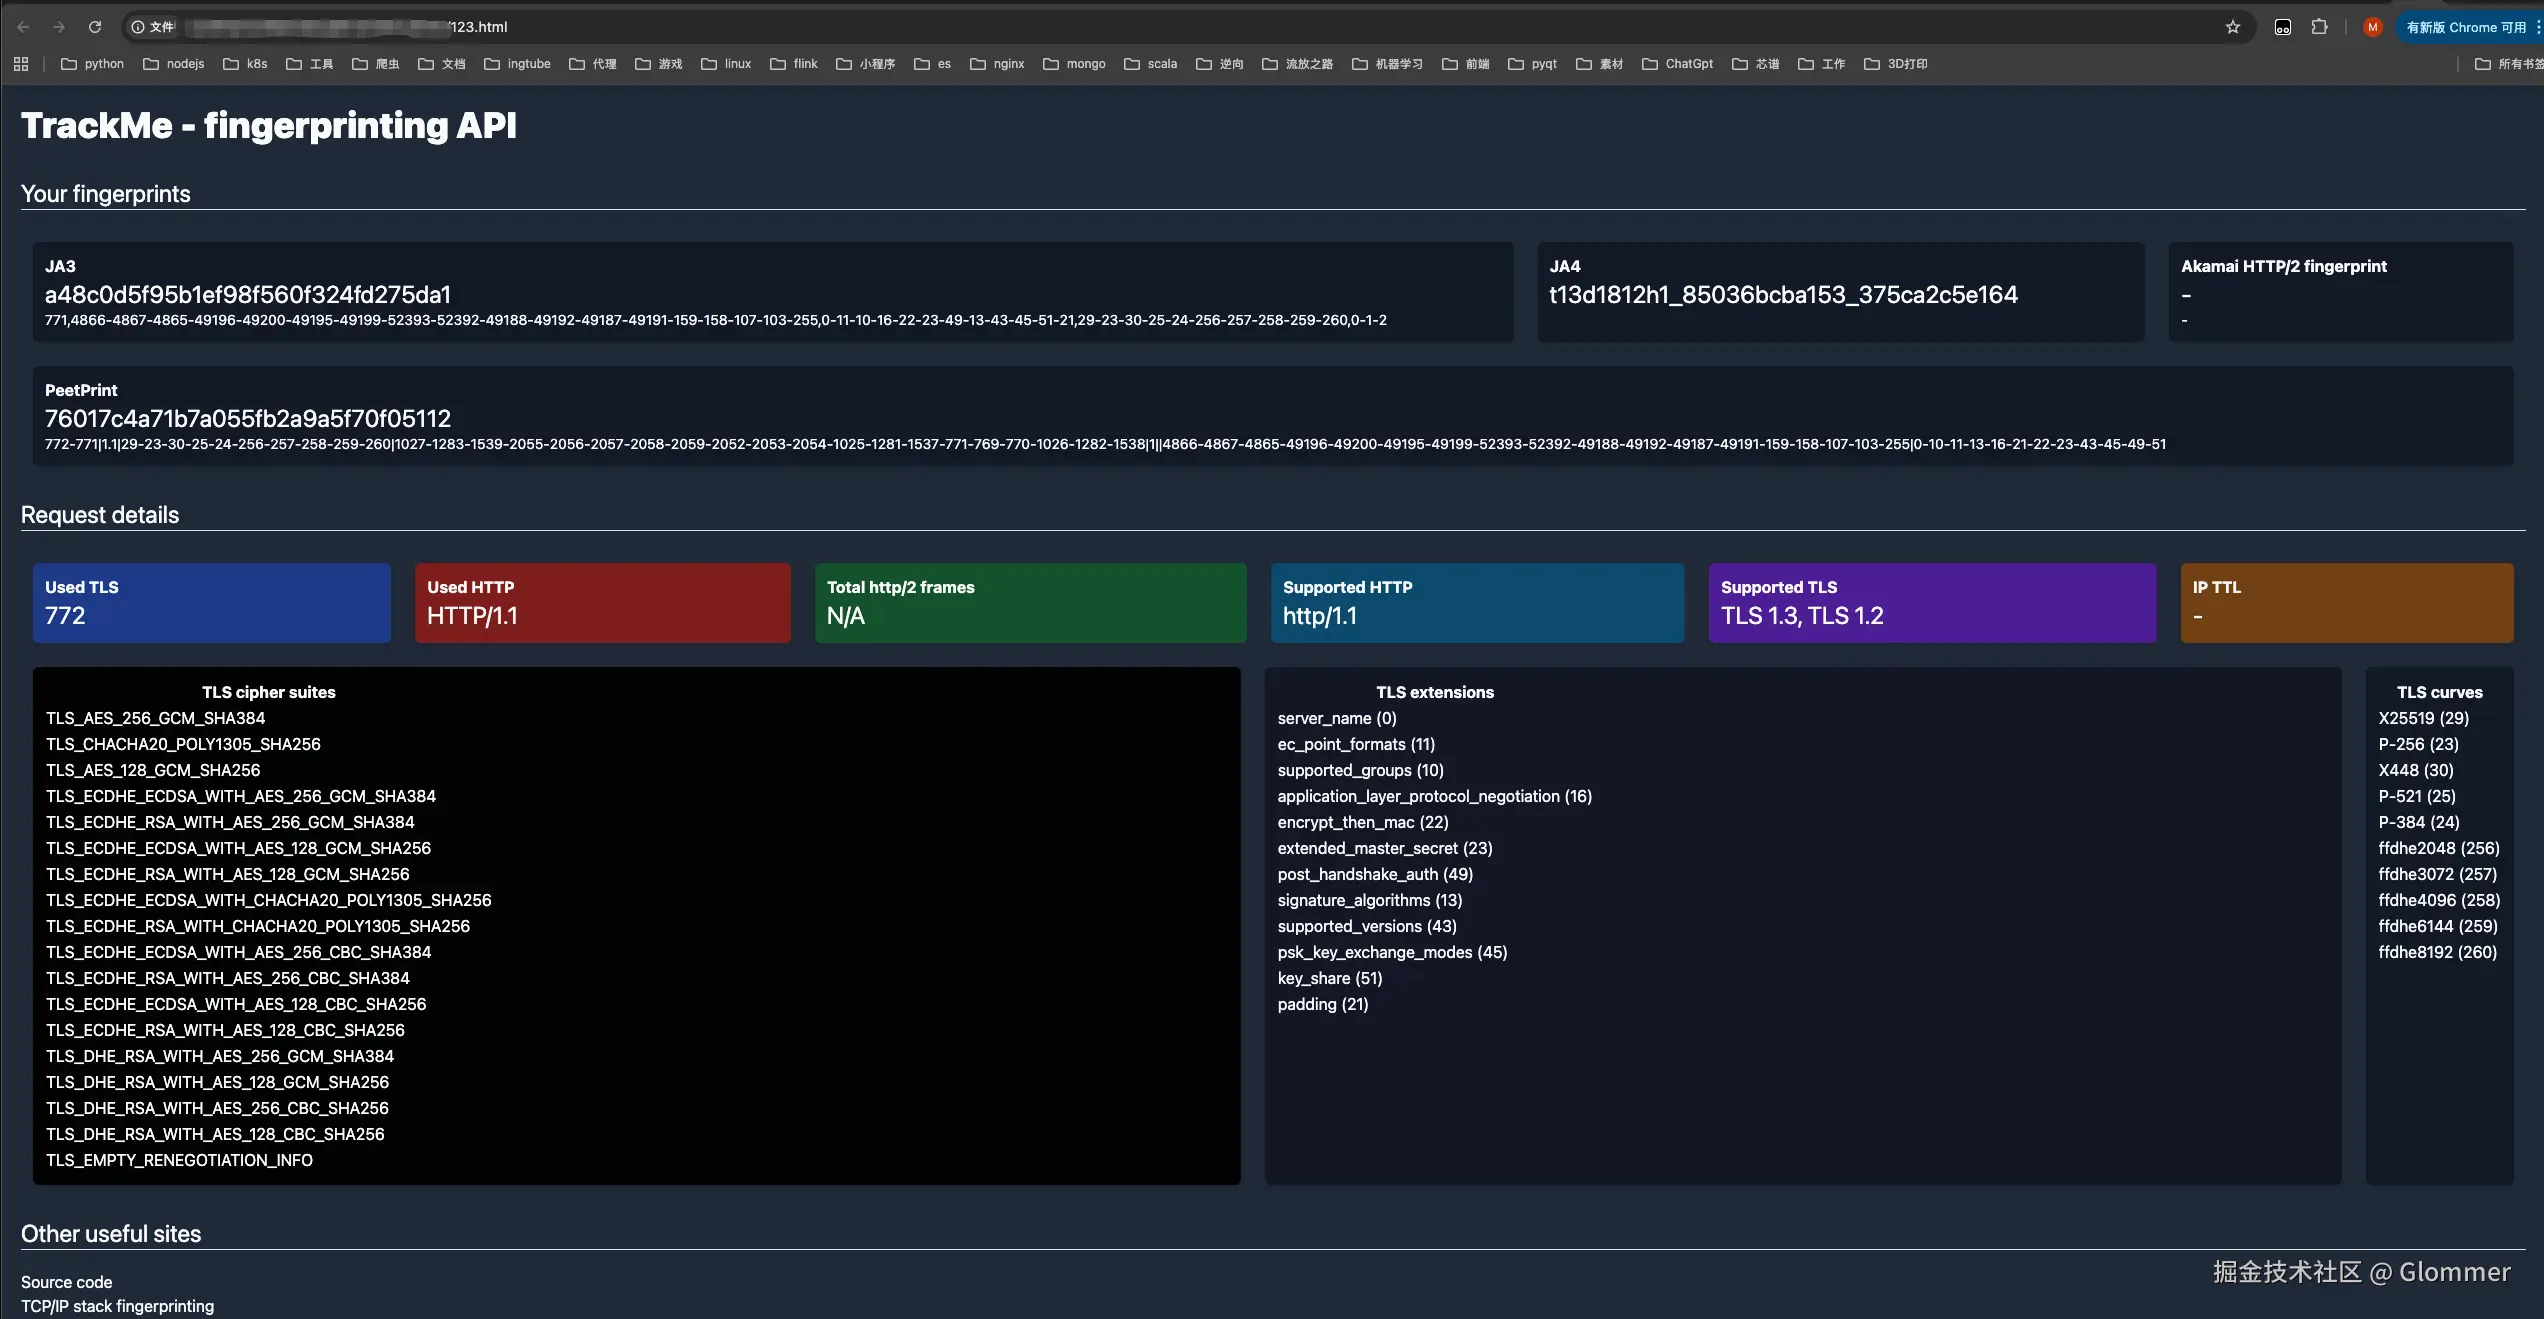Click the JA3 hash value text
This screenshot has height=1319, width=2544.
(247, 295)
